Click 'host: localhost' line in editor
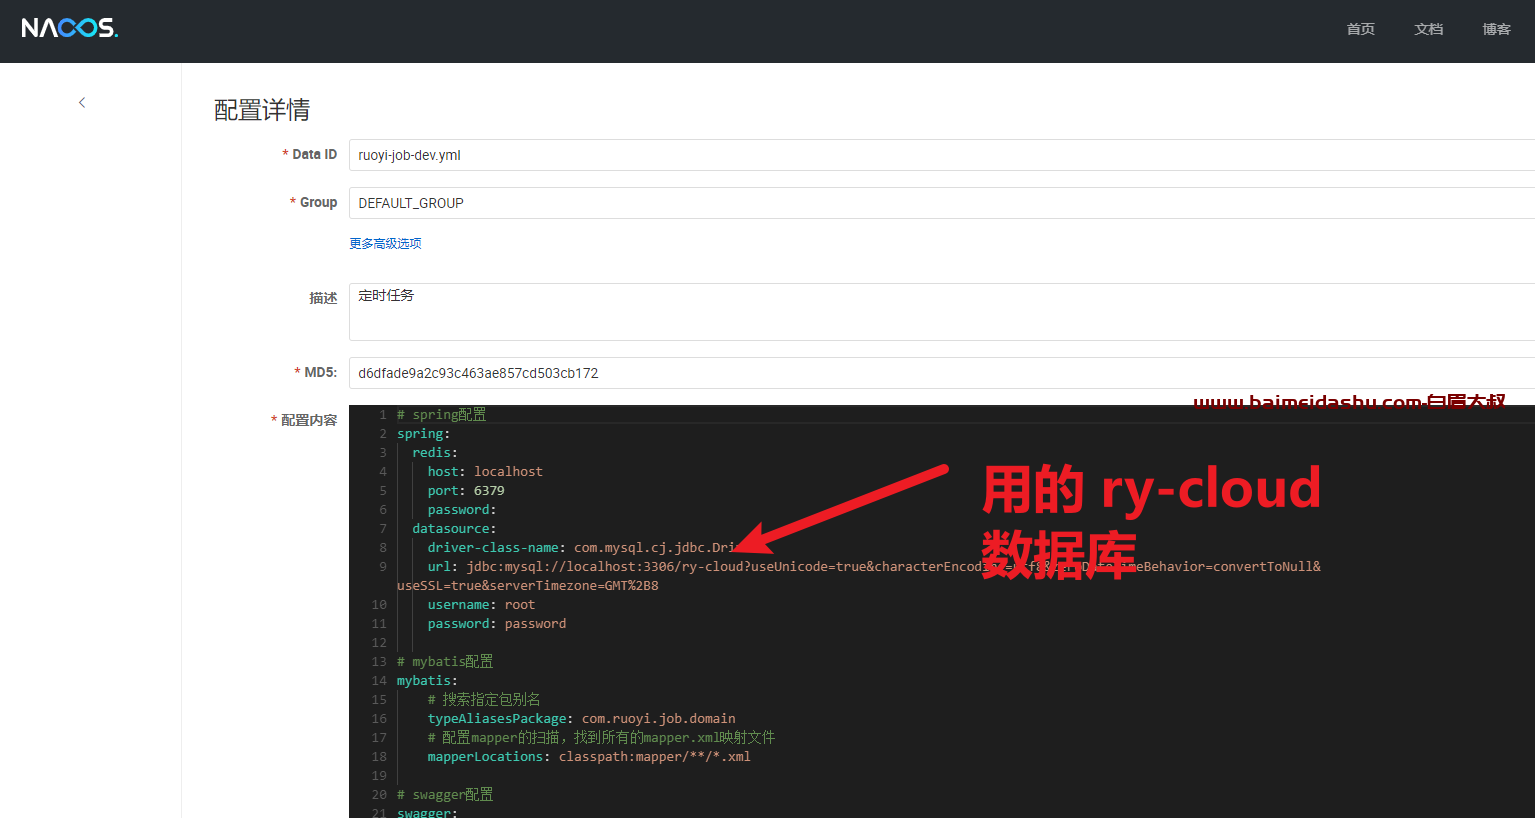Screen dimensions: 1535x818 tap(485, 471)
